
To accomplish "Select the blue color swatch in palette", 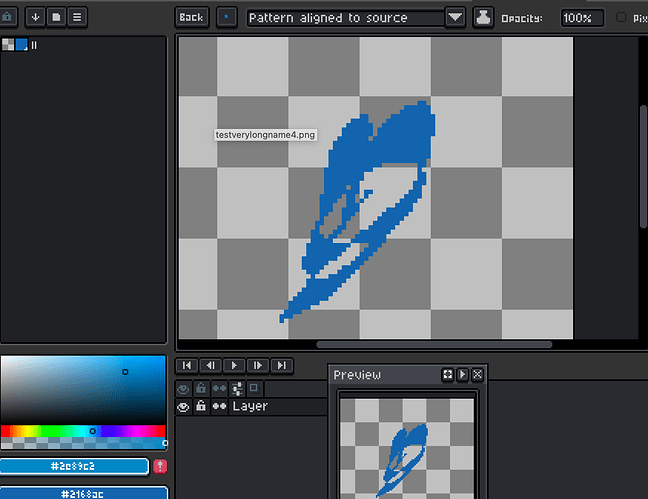I will pyautogui.click(x=21, y=45).
